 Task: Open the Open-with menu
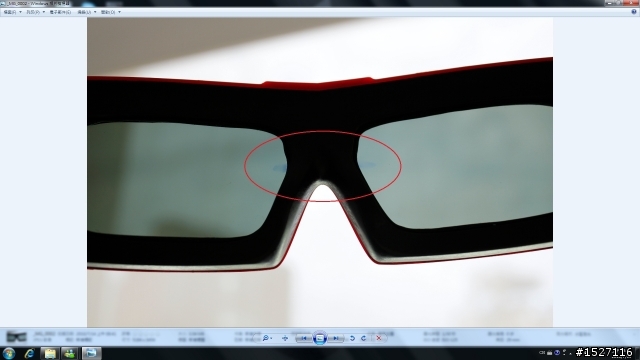110,12
